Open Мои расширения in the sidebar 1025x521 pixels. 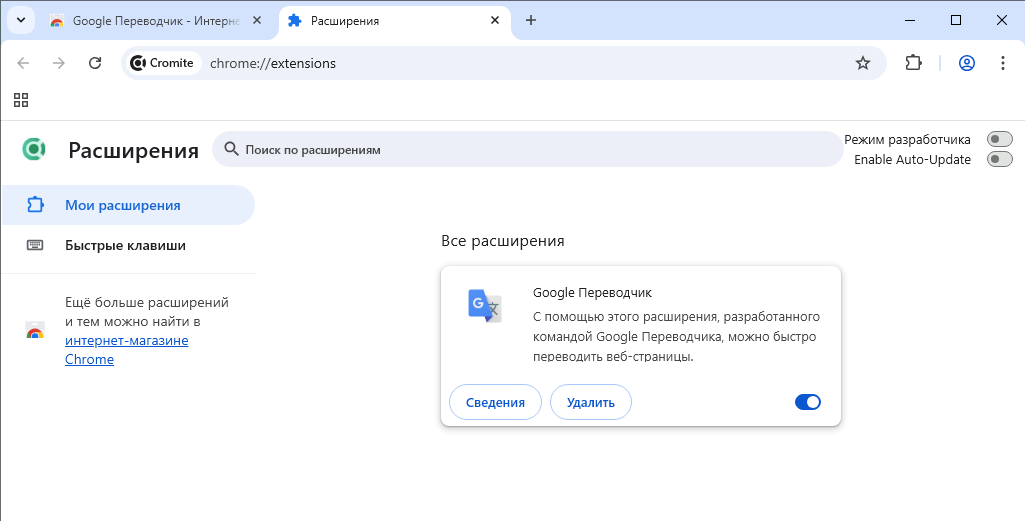(122, 205)
